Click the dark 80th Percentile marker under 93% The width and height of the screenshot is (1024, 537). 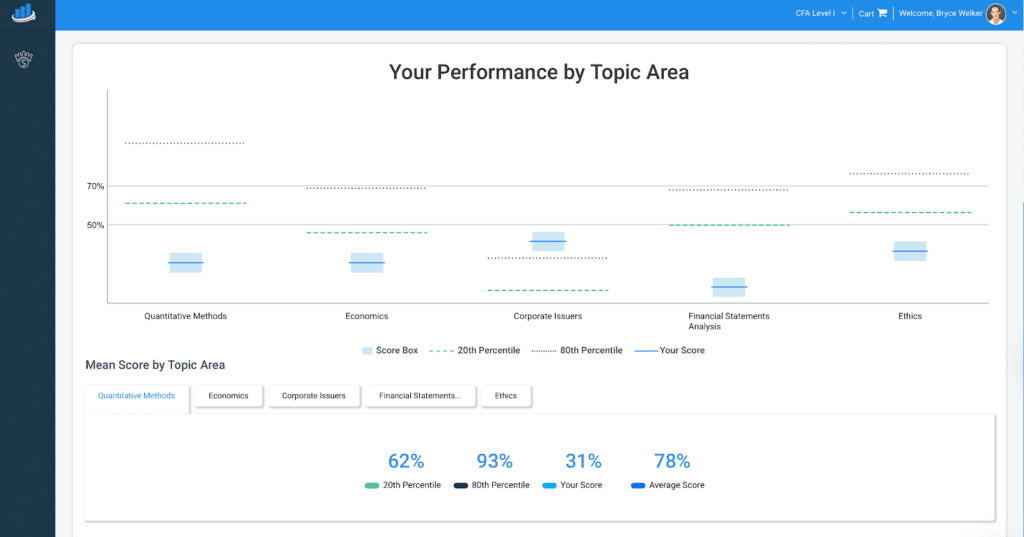coord(461,486)
